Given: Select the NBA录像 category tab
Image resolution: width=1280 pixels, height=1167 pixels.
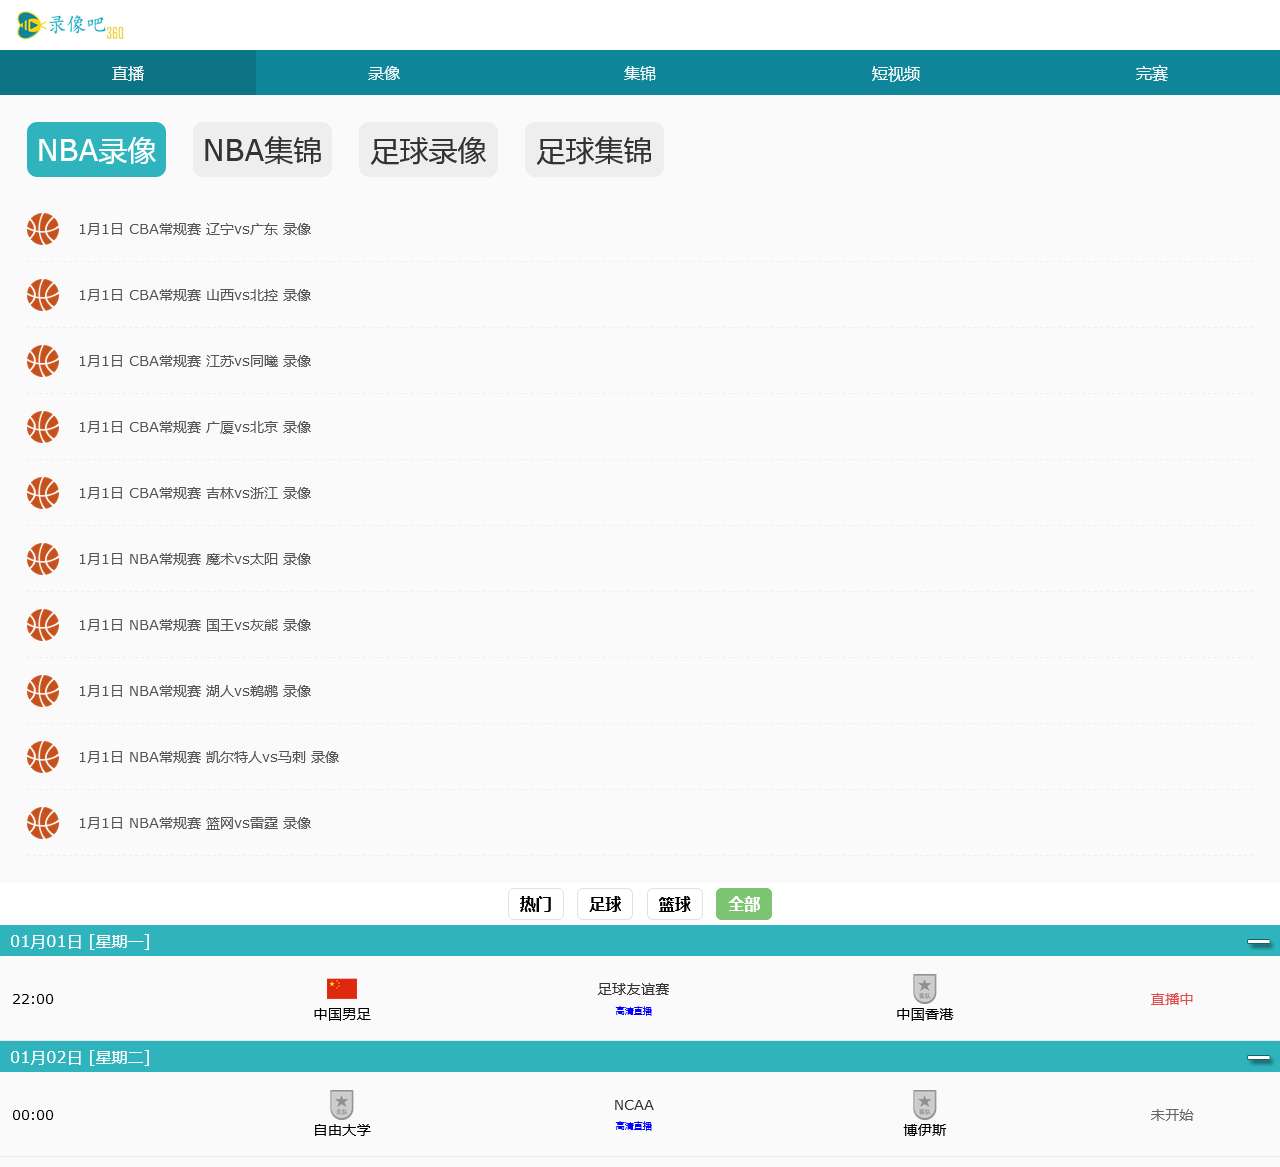Looking at the screenshot, I should [96, 150].
